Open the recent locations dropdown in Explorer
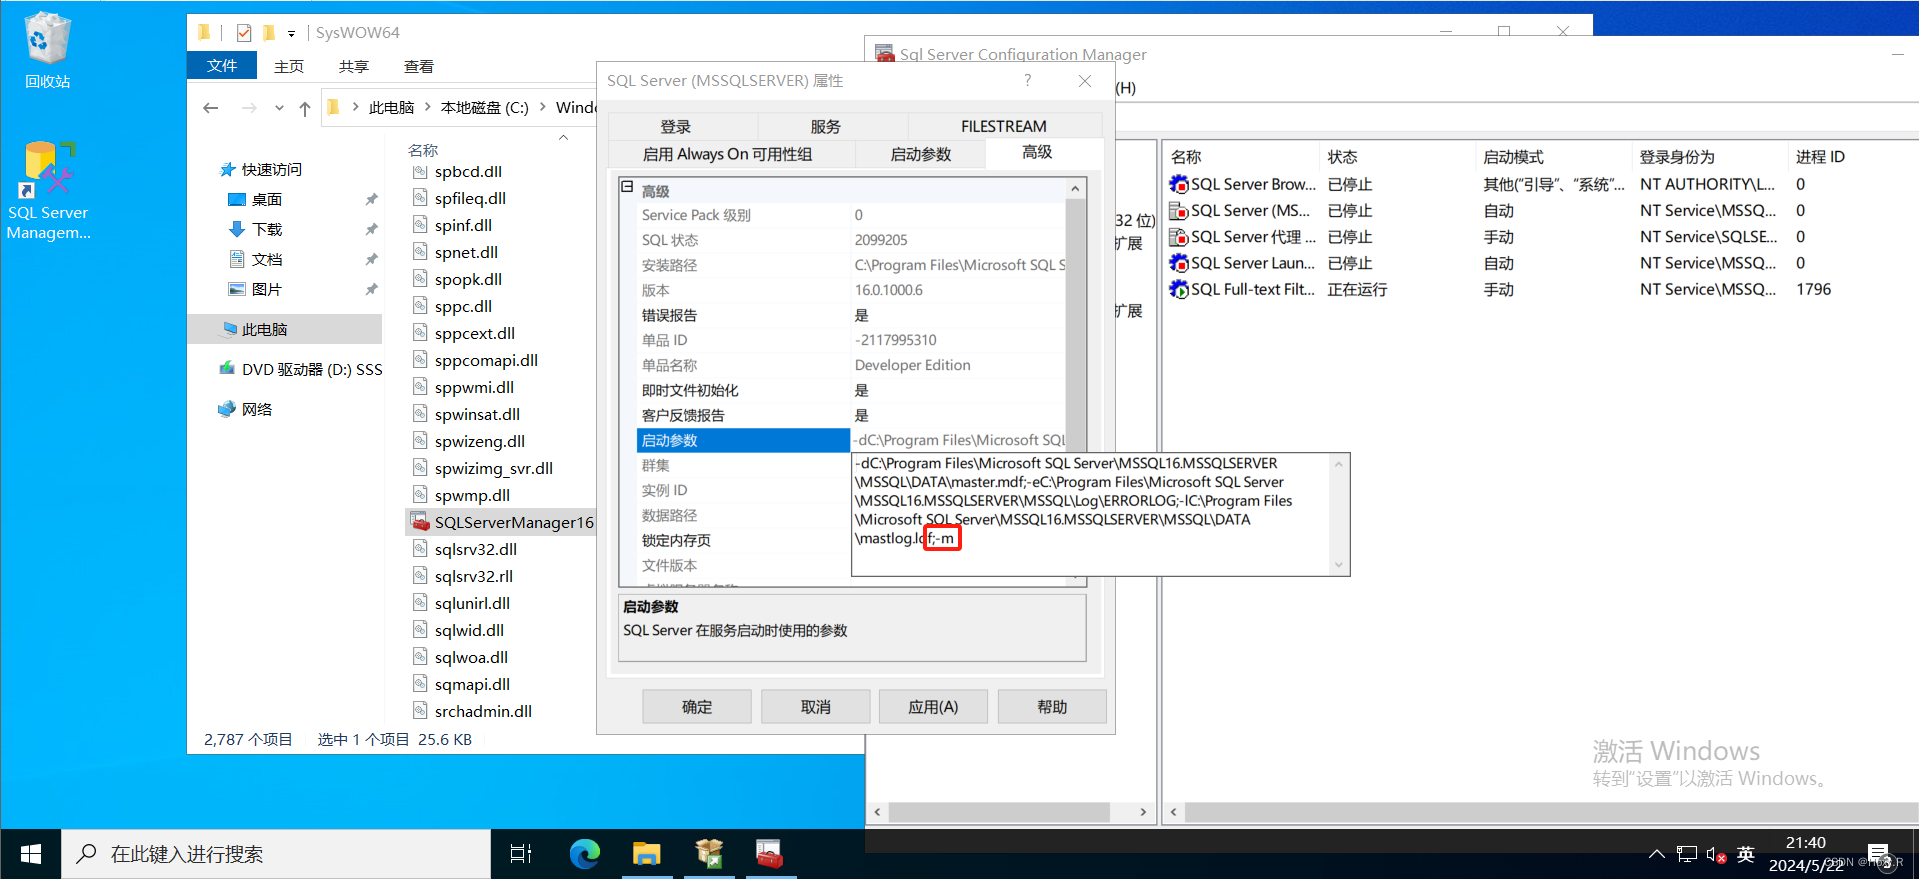Image resolution: width=1919 pixels, height=879 pixels. point(279,108)
